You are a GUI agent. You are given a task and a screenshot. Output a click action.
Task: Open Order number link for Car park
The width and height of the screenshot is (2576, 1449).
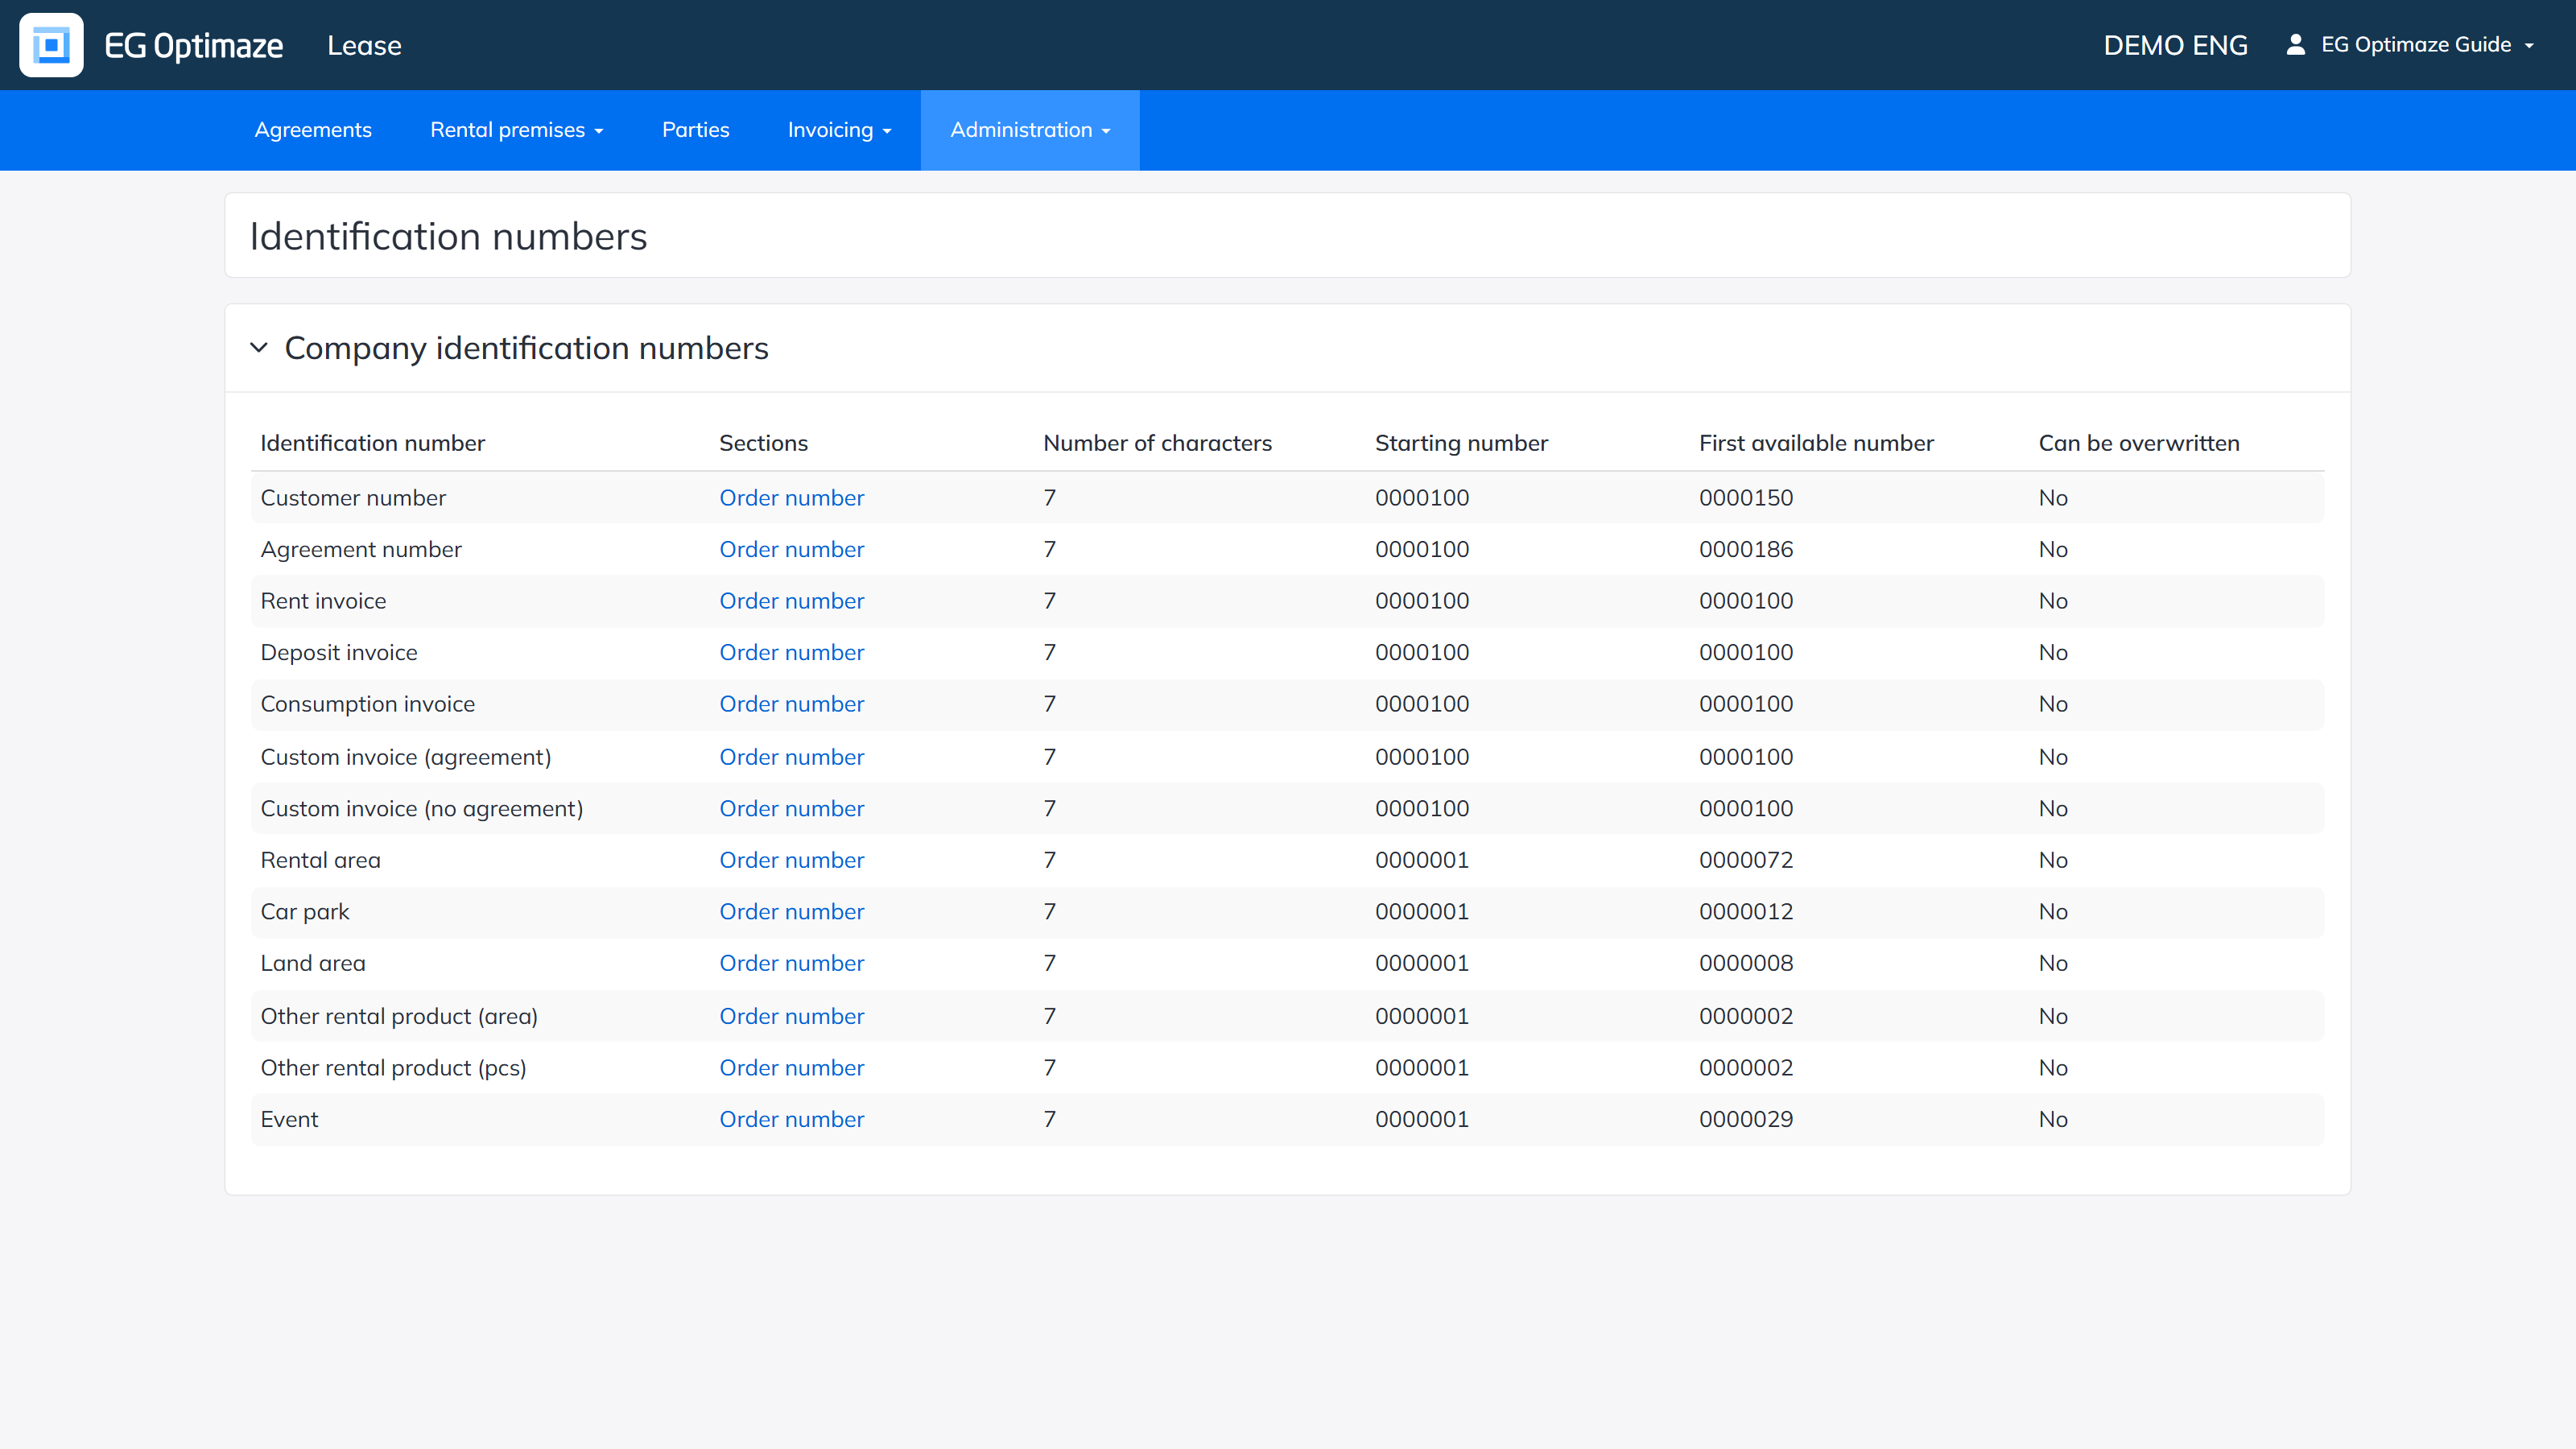792,911
